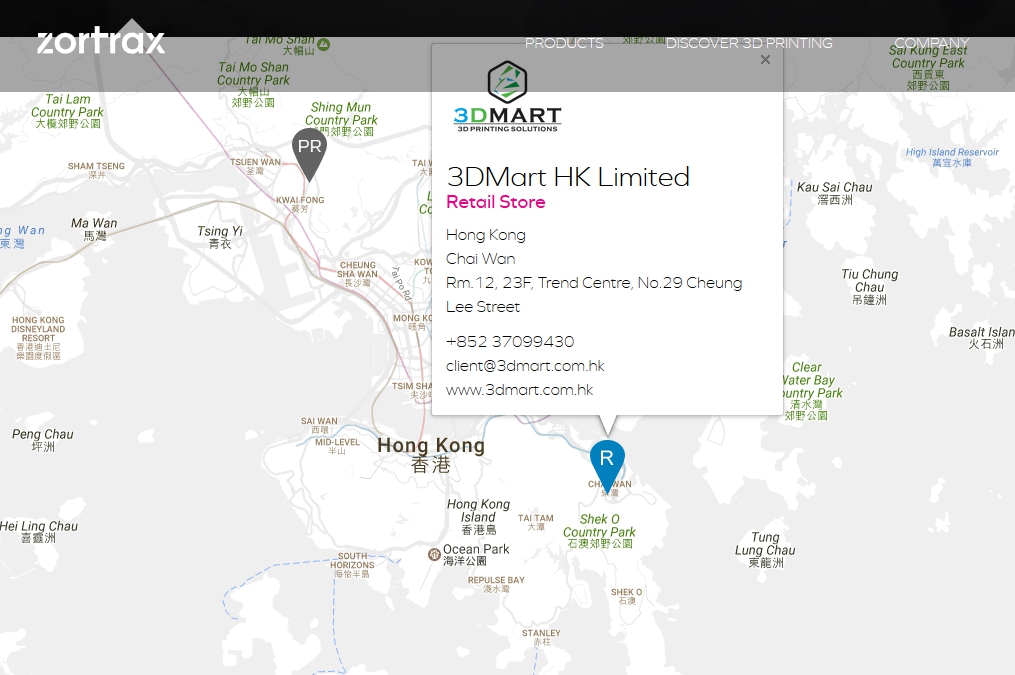This screenshot has height=675, width=1015.
Task: Click the Chai Wan address line
Action: 480,259
